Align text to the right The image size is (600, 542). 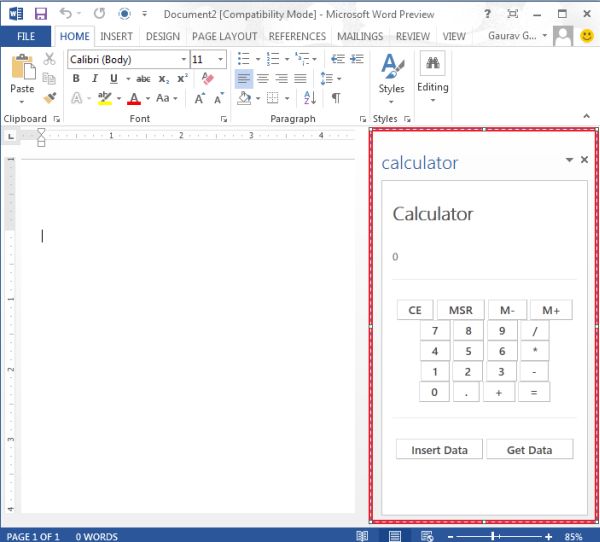point(282,79)
